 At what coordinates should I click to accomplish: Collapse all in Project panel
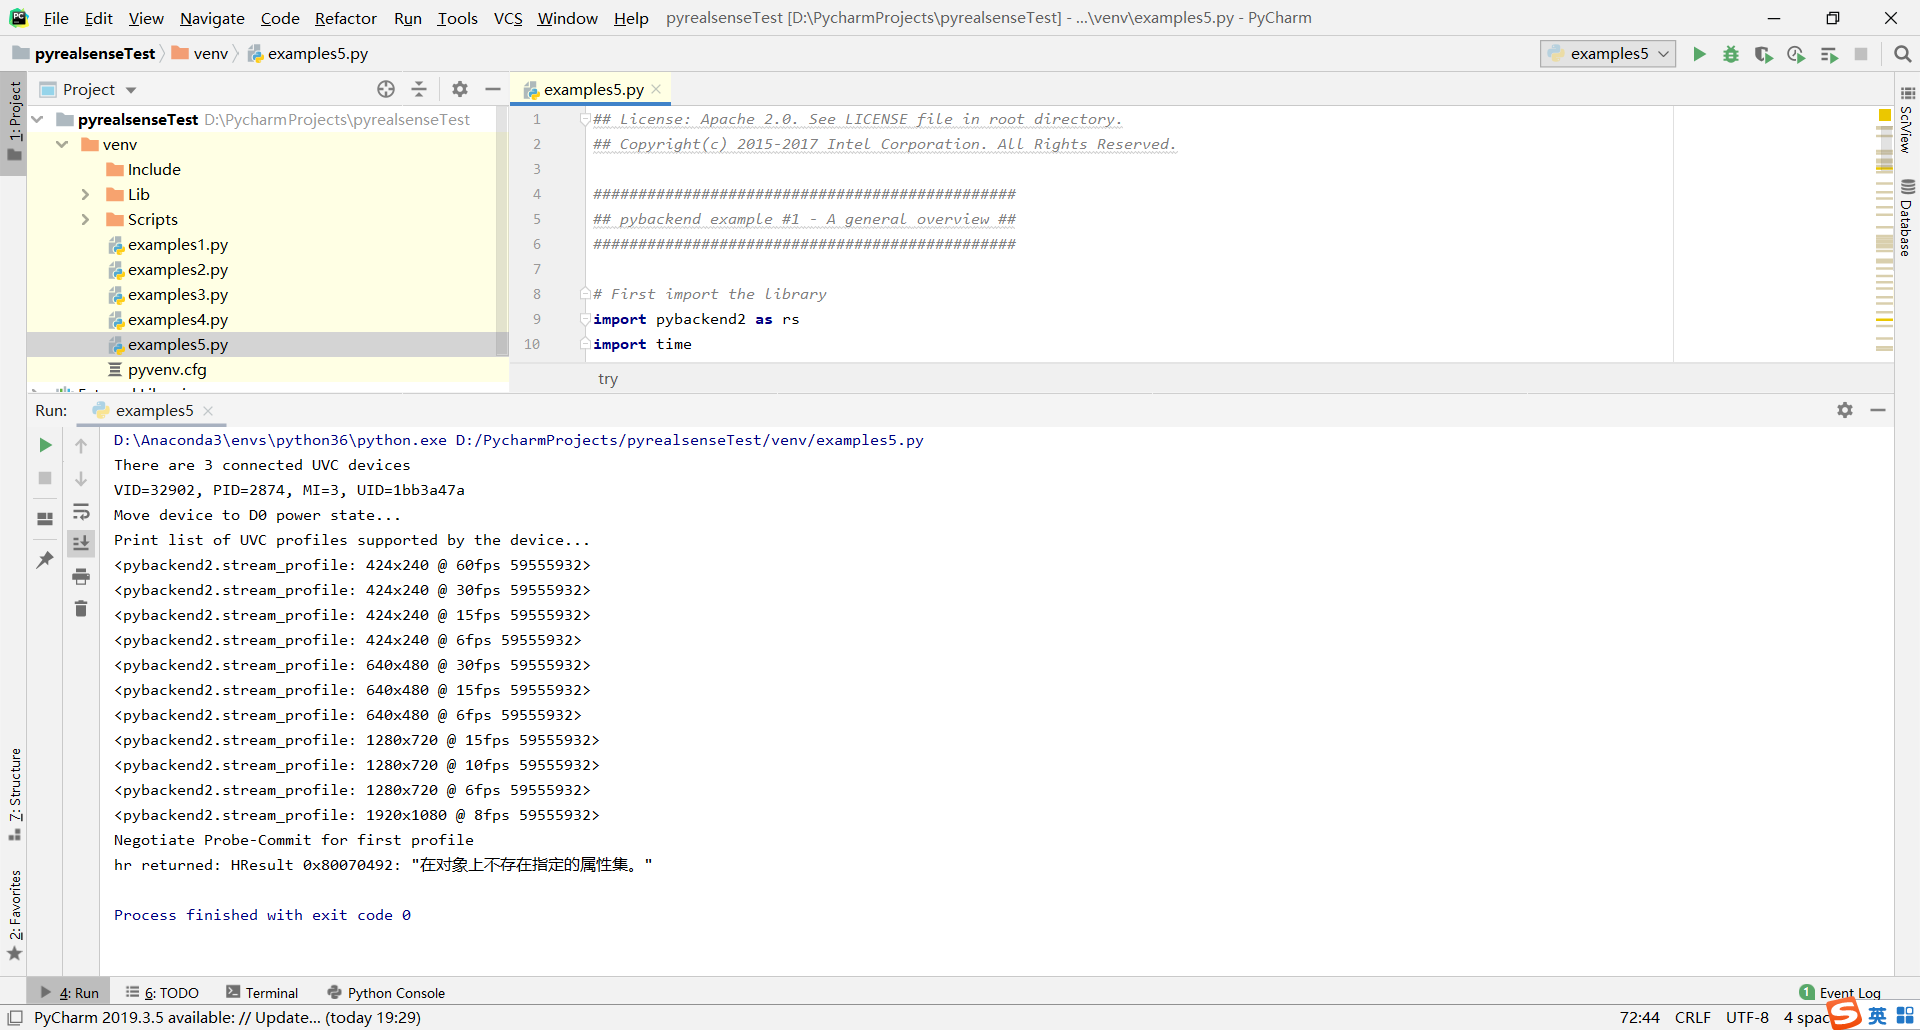[419, 89]
